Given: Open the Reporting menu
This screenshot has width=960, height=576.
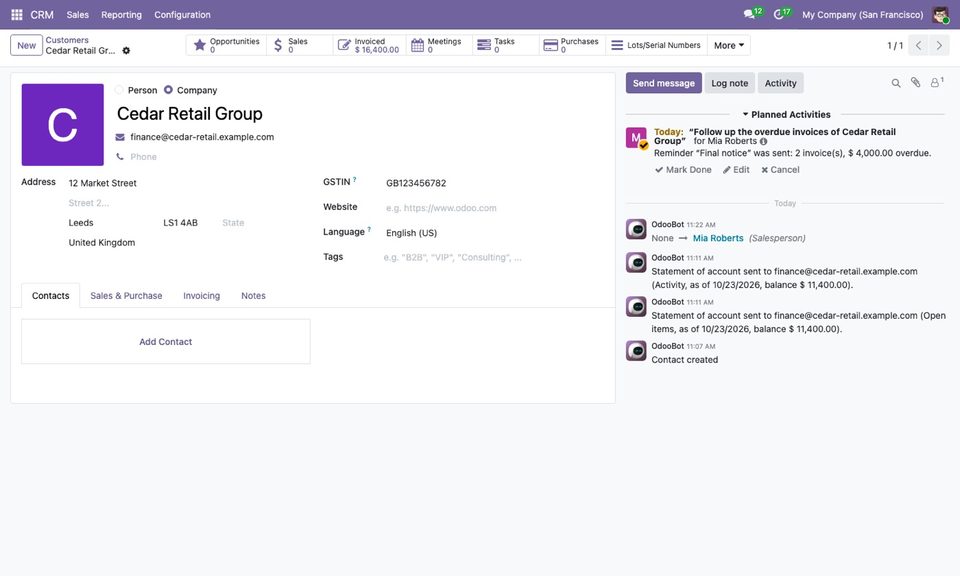Looking at the screenshot, I should click(121, 15).
